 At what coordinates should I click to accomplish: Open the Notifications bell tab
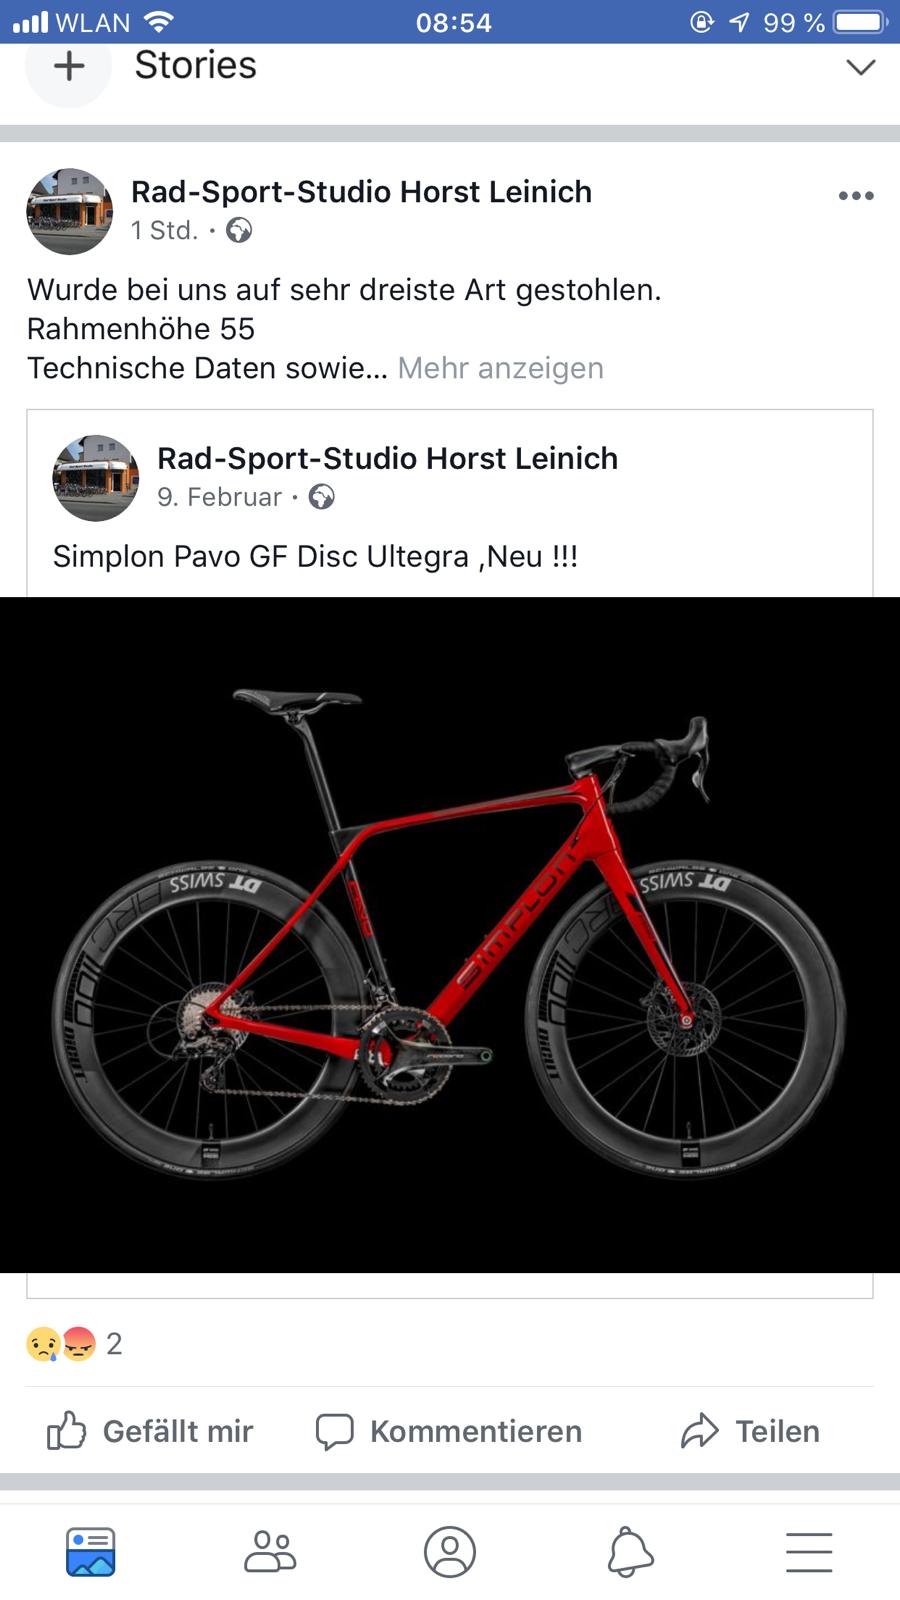coord(630,1552)
